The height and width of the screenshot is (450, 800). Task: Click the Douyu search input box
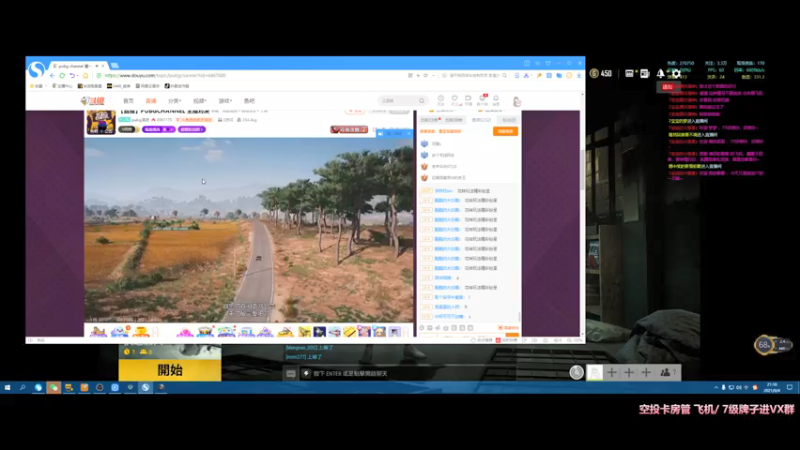[402, 101]
